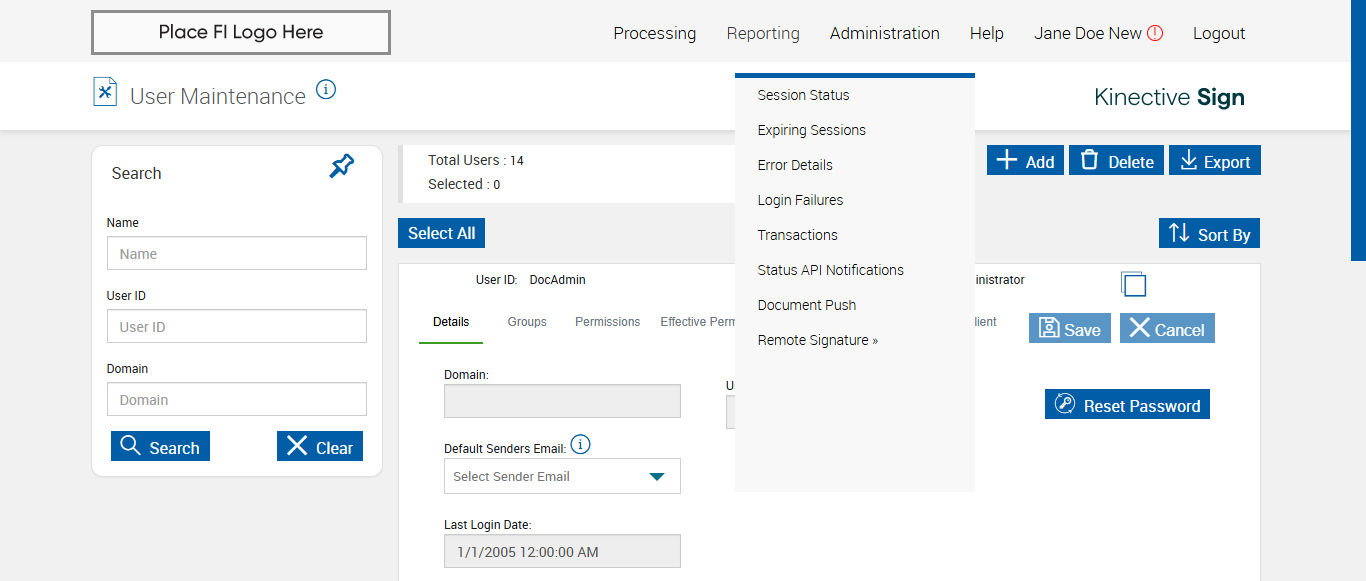
Task: Open the Select Sender Email dropdown
Action: tap(562, 476)
